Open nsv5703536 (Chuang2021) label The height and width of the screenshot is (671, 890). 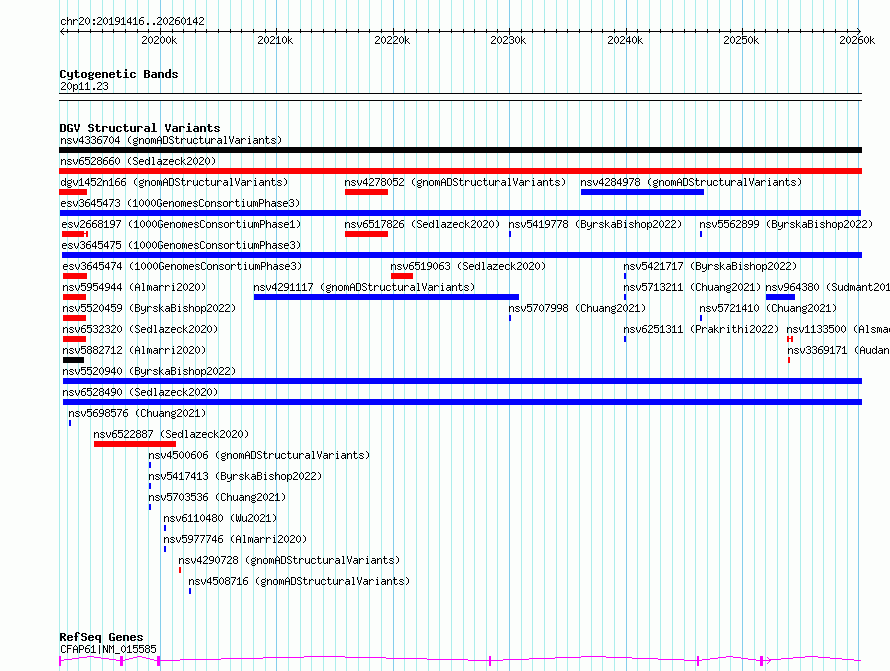217,497
